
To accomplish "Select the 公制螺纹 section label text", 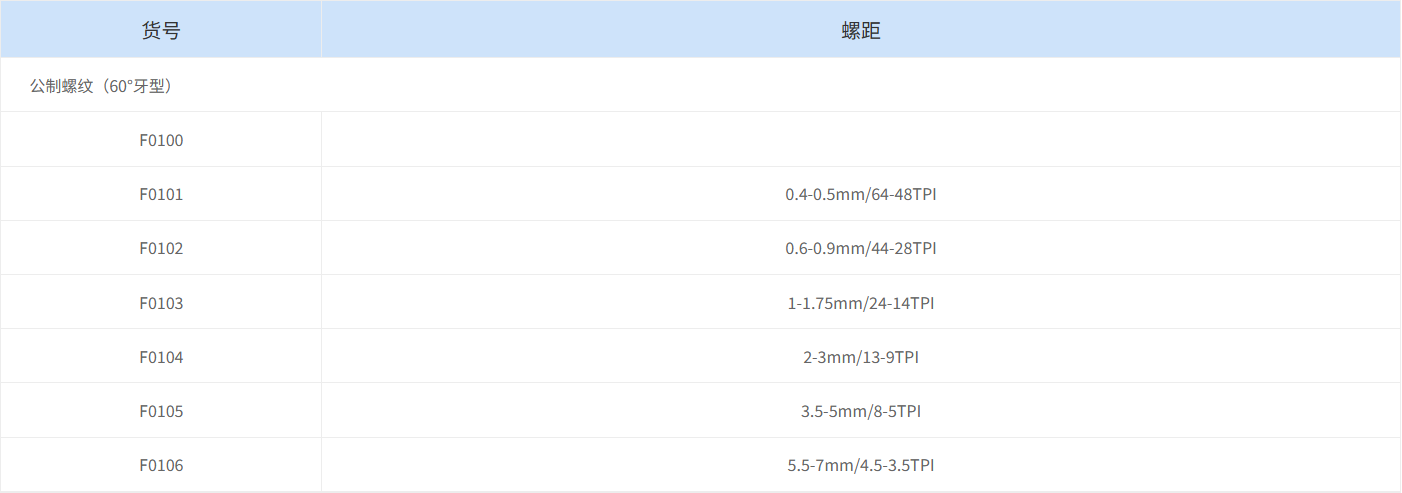I will (x=61, y=86).
